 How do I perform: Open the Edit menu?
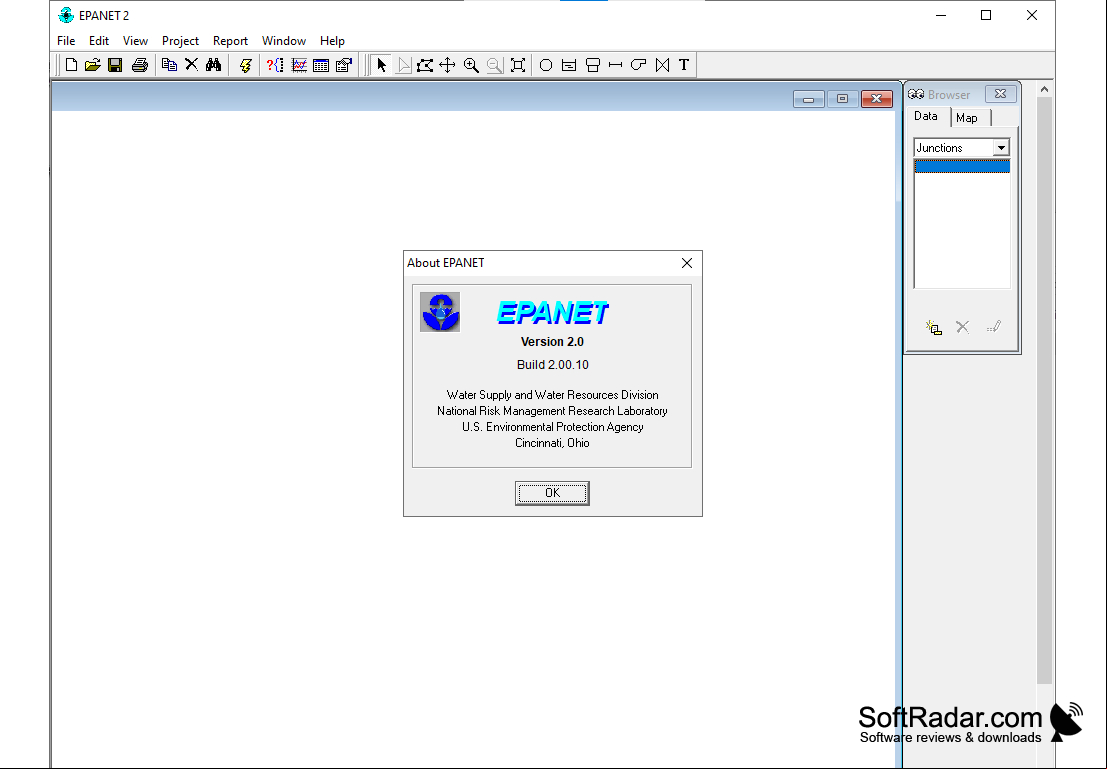pos(99,41)
